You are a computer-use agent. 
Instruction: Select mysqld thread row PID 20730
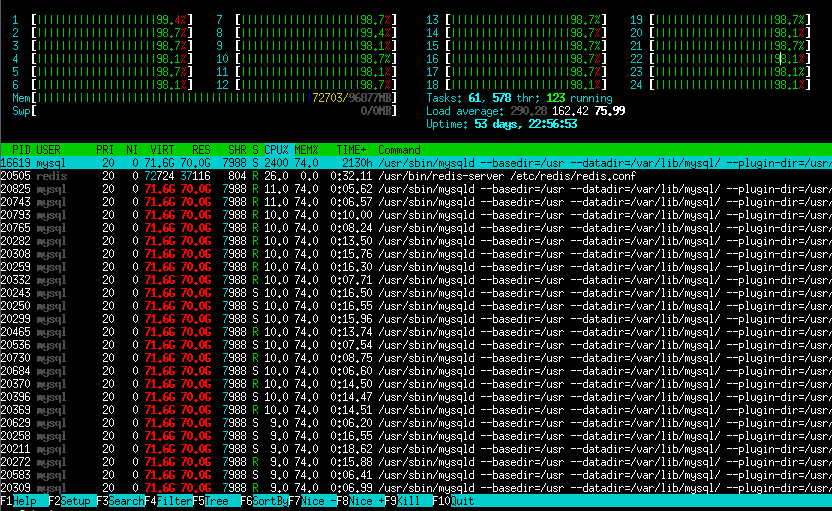pos(416,358)
